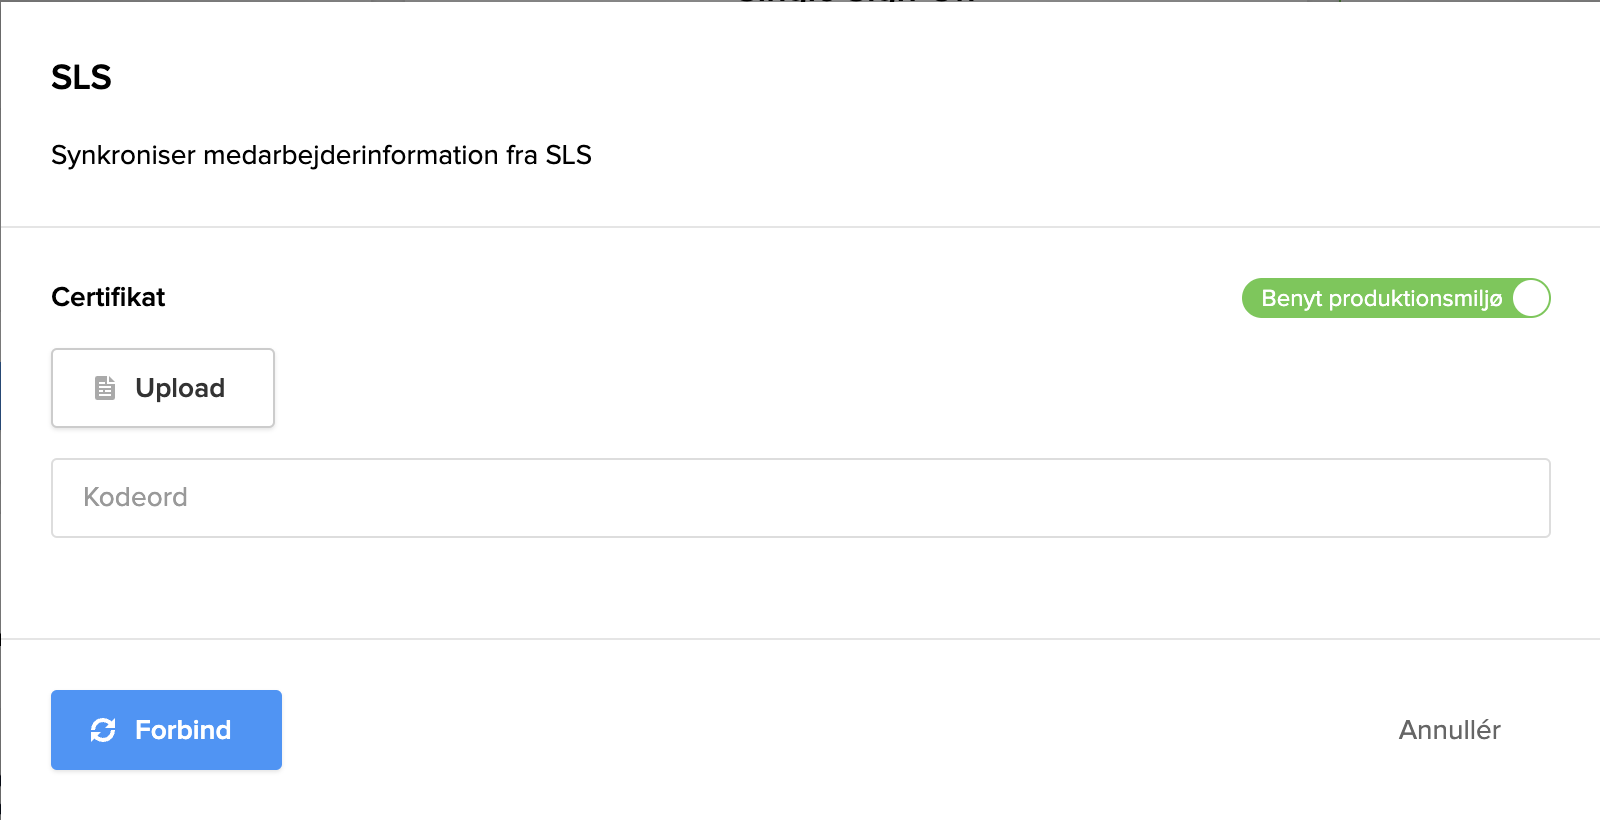The height and width of the screenshot is (820, 1600).
Task: Toggle the Benyt produktionsmiljø switch
Action: 1395,298
